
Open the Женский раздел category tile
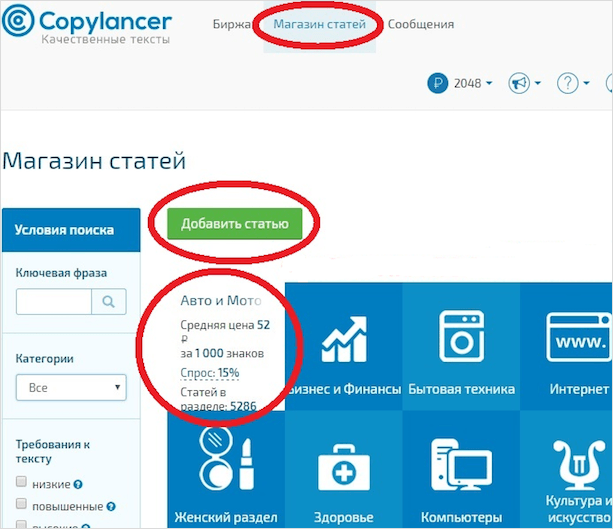click(225, 472)
